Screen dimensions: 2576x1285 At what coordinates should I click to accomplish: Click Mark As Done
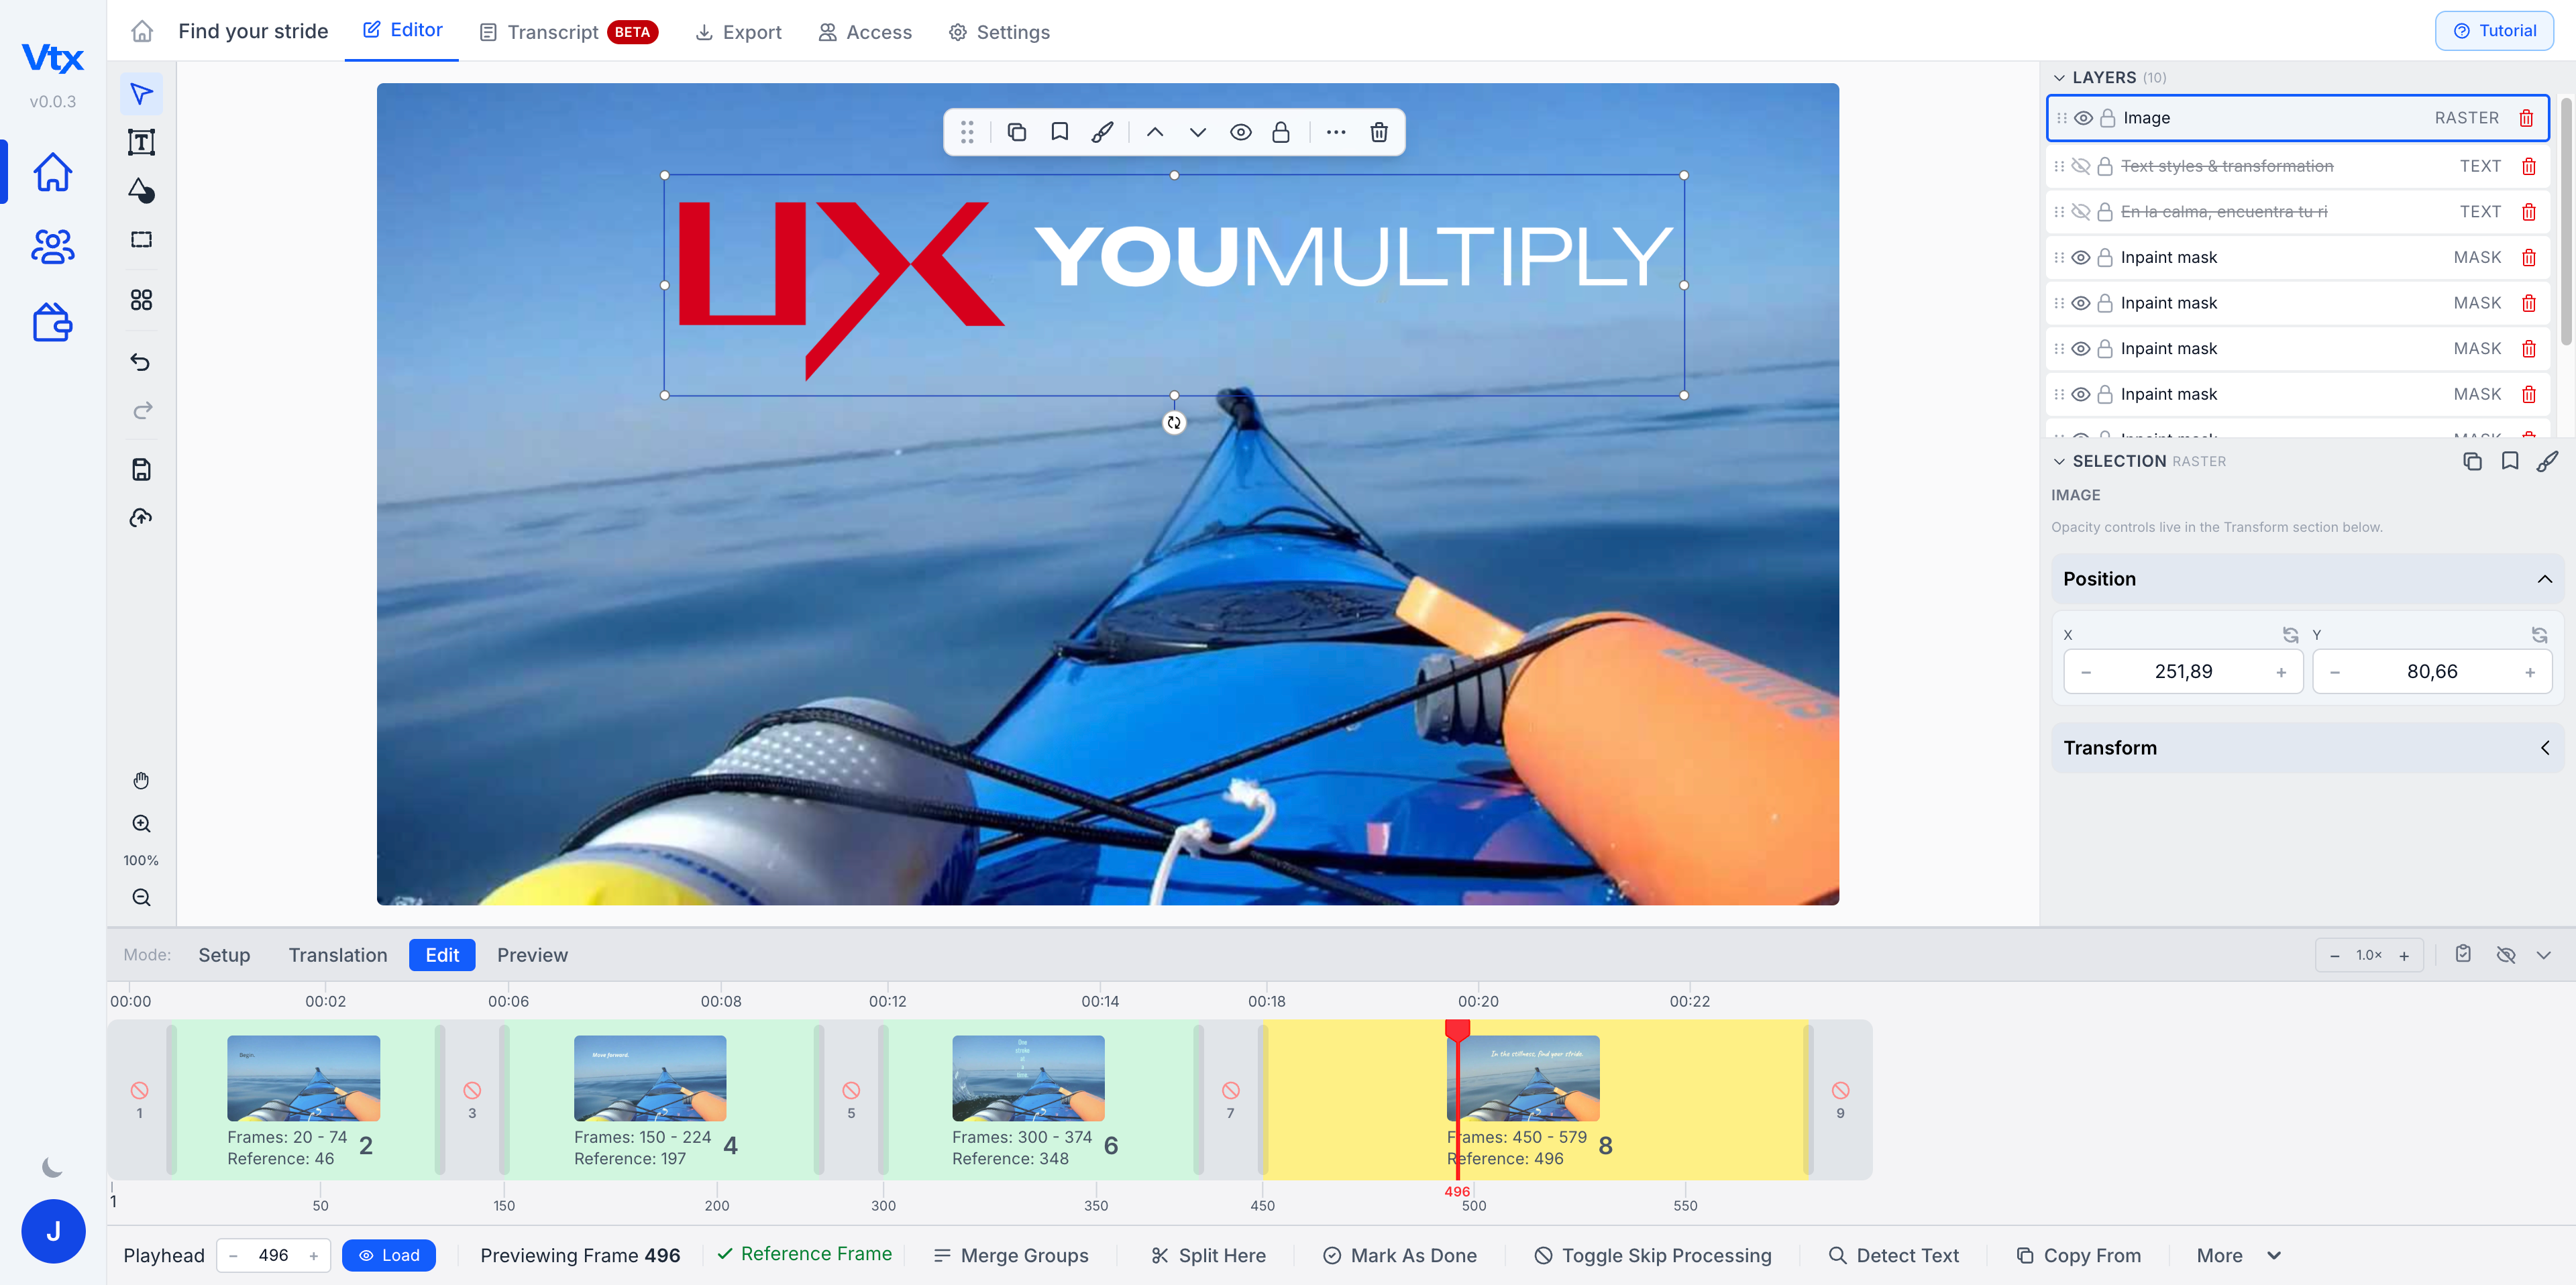(1399, 1255)
